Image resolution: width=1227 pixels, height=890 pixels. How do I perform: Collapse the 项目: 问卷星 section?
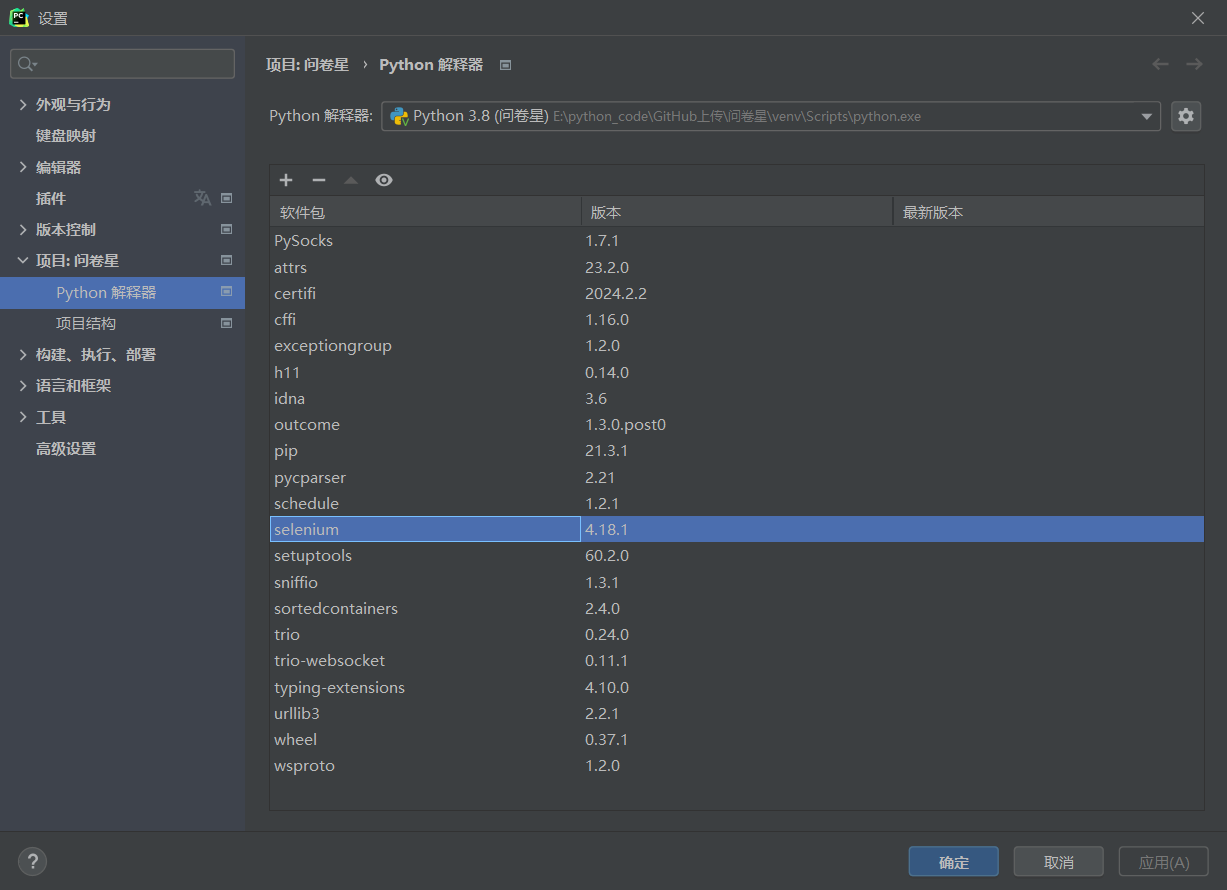[x=23, y=260]
